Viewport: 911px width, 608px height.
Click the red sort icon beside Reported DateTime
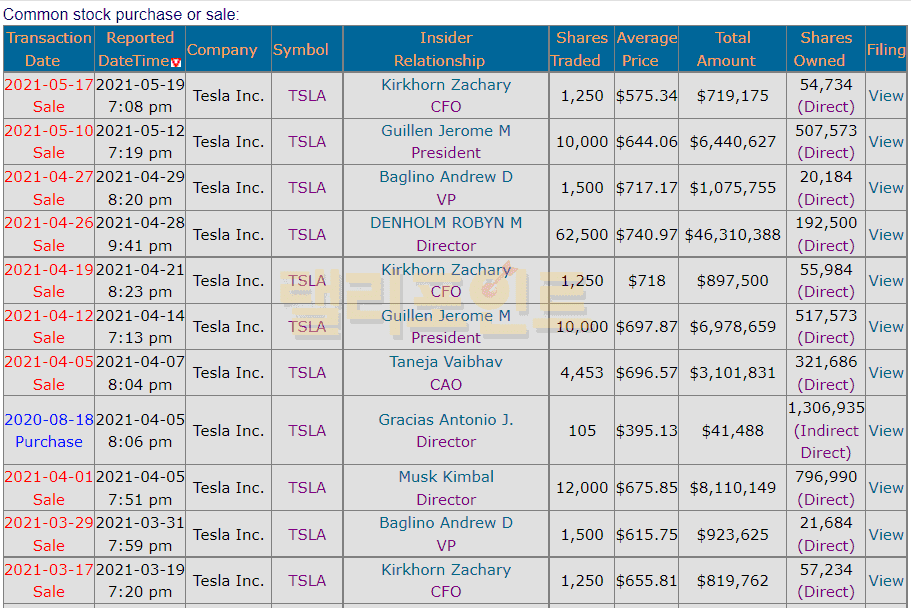(177, 62)
